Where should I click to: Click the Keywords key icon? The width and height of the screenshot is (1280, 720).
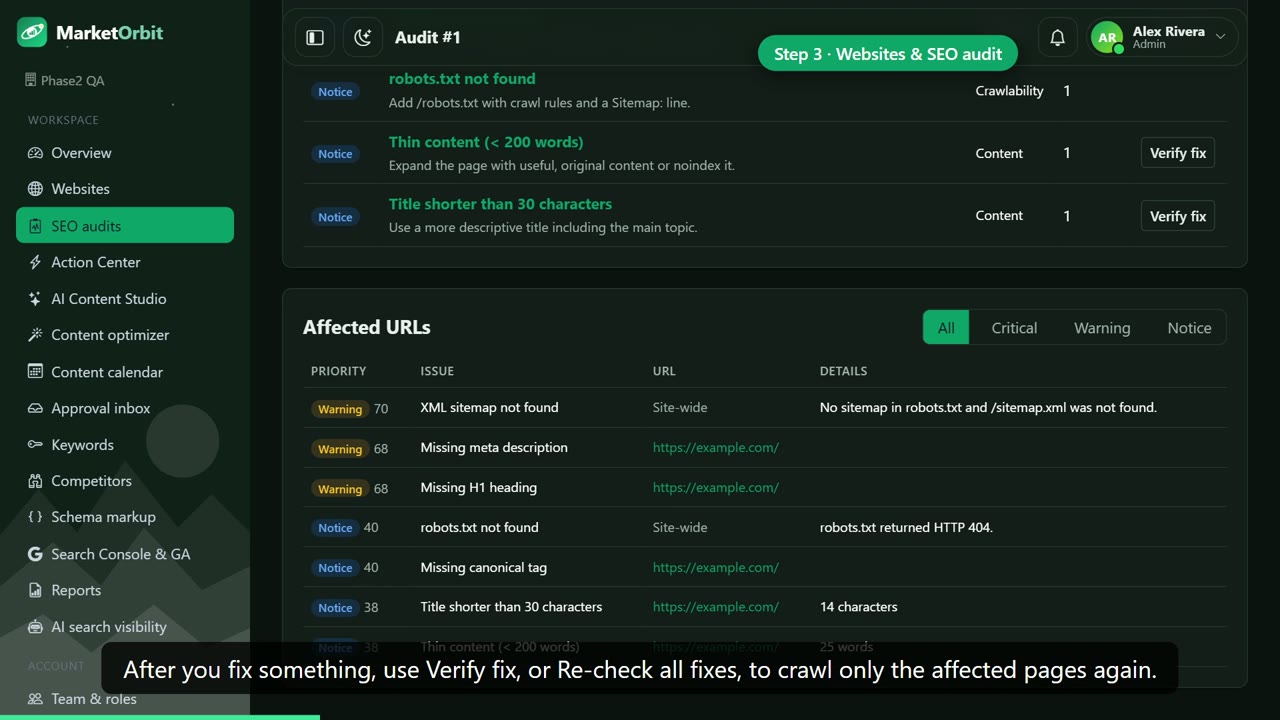[35, 445]
